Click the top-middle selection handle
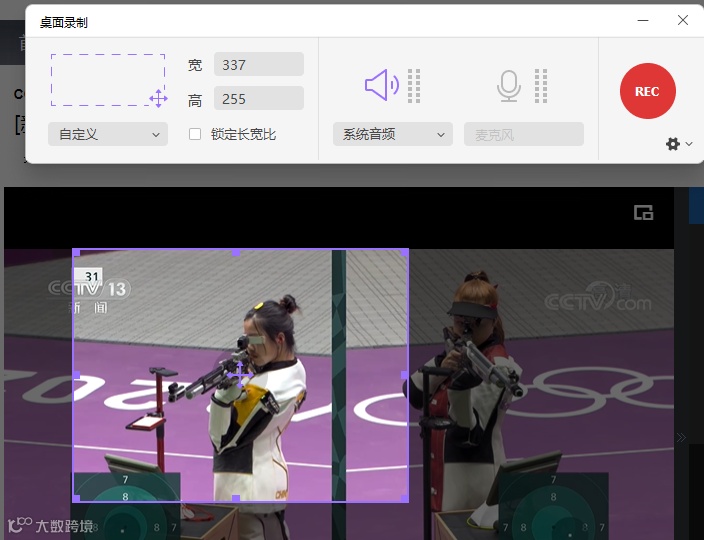This screenshot has height=540, width=704. pyautogui.click(x=236, y=253)
